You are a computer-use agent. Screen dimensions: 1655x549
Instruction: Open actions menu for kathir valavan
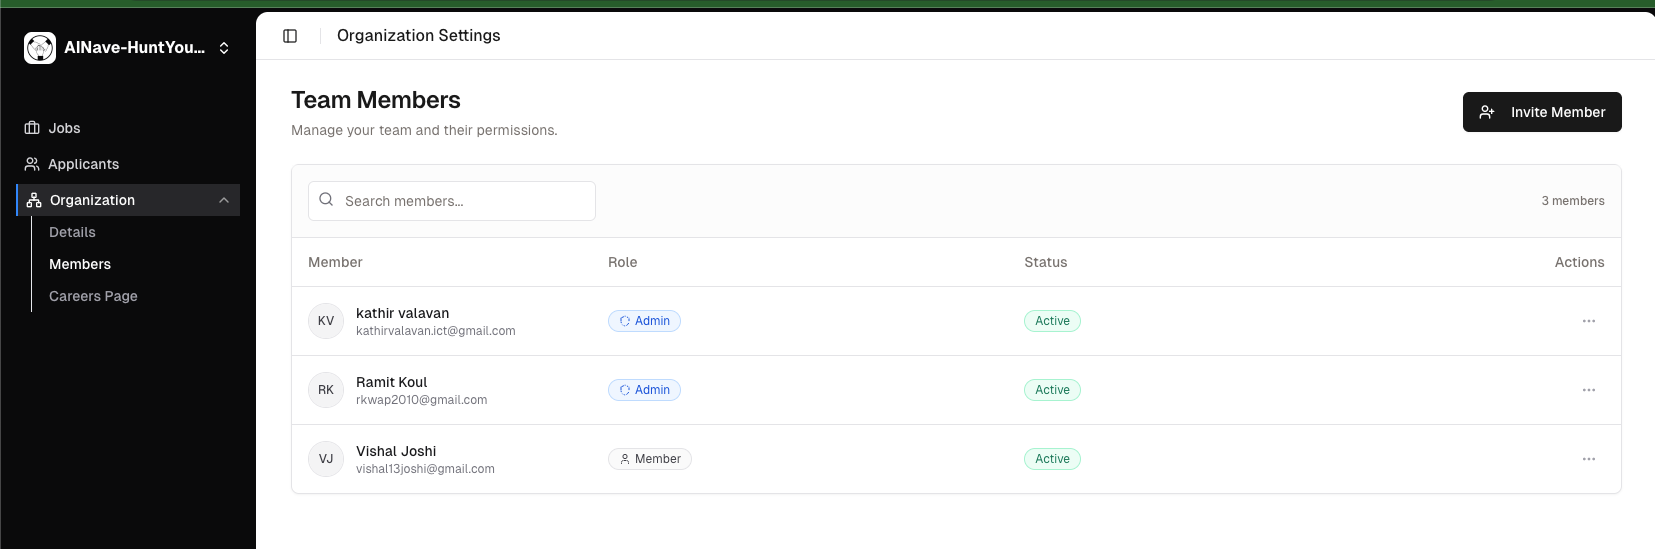1588,321
